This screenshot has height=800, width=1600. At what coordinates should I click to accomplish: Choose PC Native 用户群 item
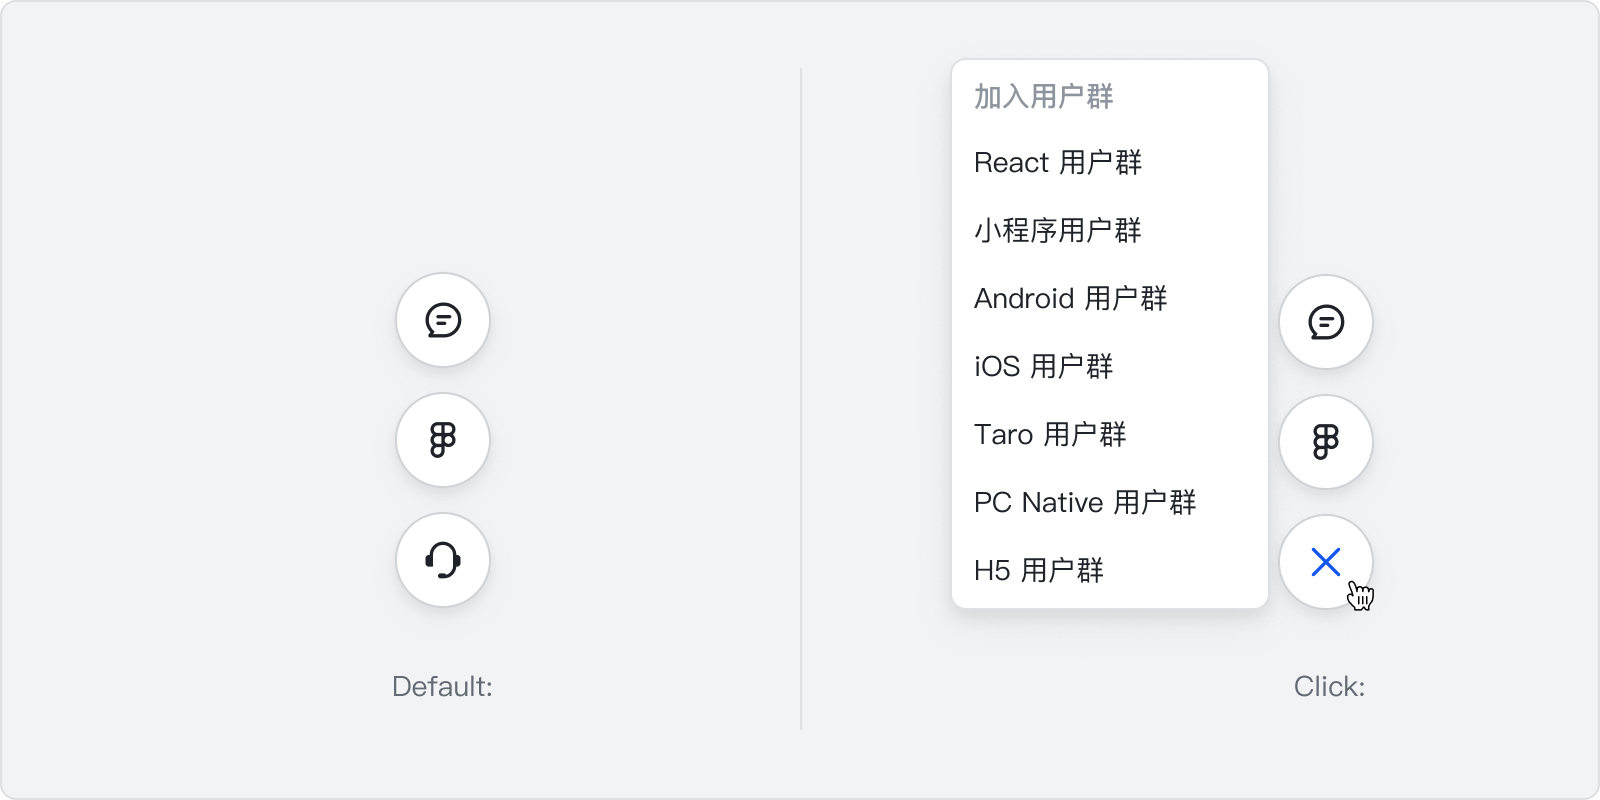pyautogui.click(x=1110, y=502)
